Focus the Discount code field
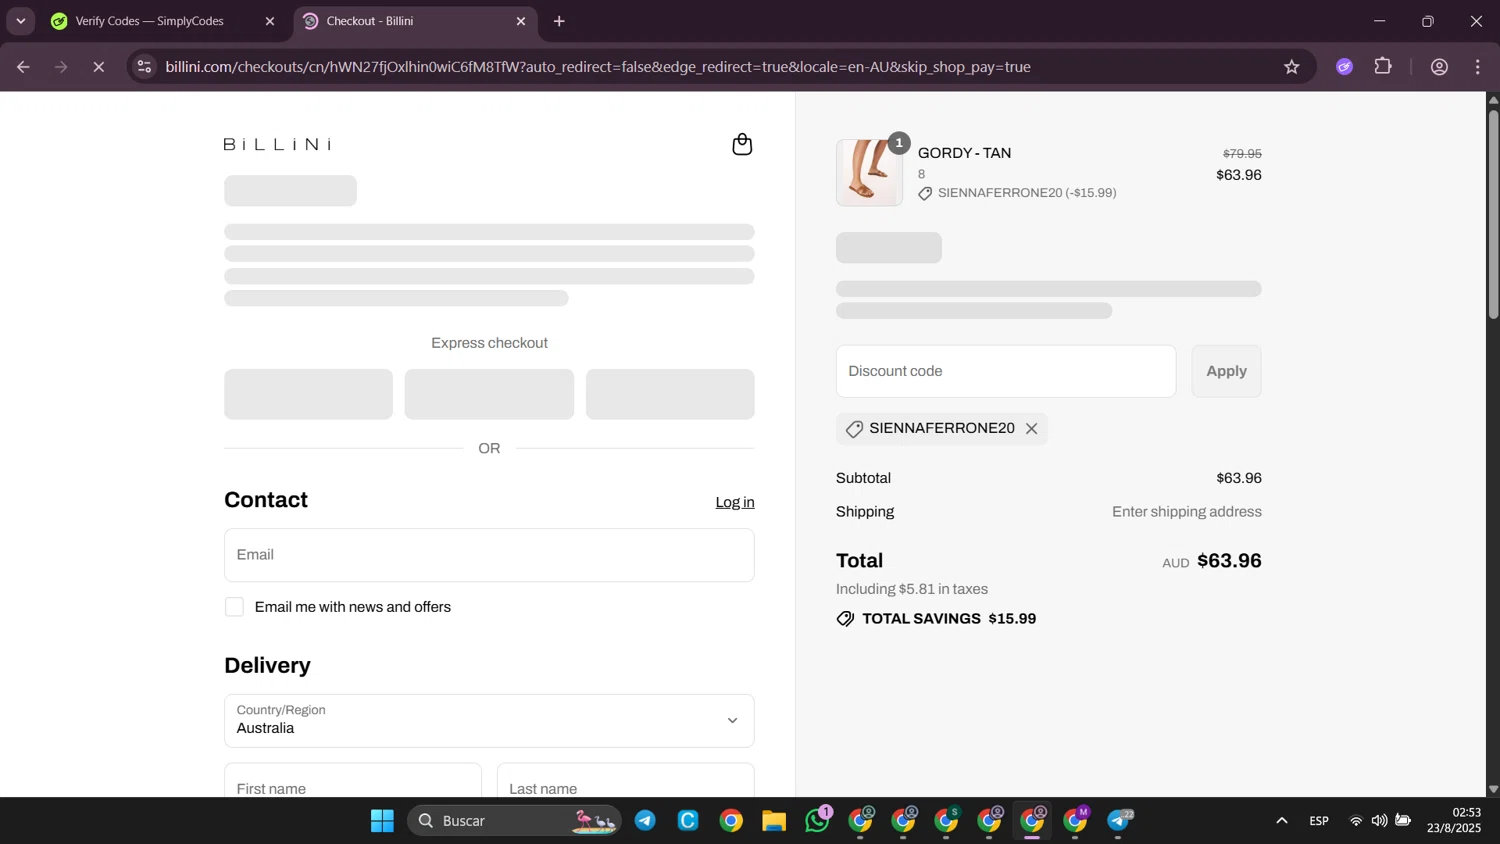Image resolution: width=1500 pixels, height=844 pixels. click(1006, 371)
